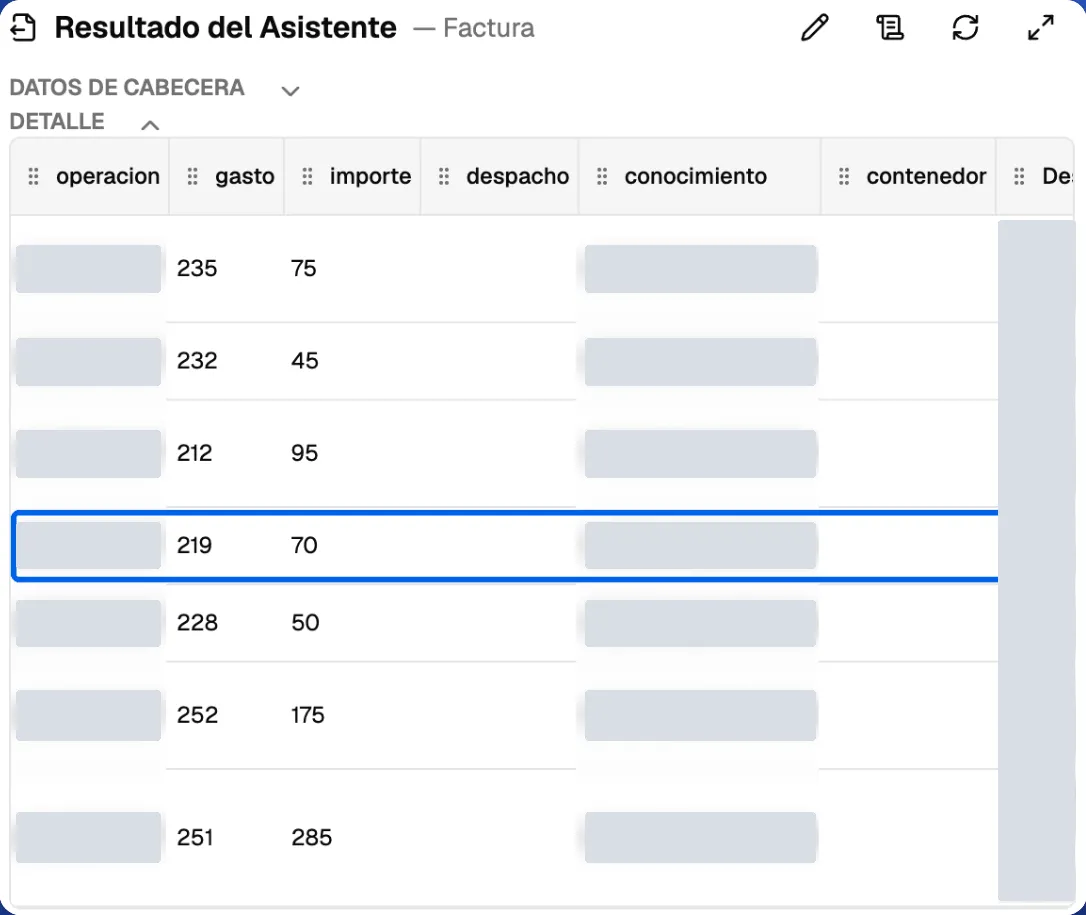Viewport: 1086px width, 915px height.
Task: Click importe cell 175
Action: click(308, 715)
